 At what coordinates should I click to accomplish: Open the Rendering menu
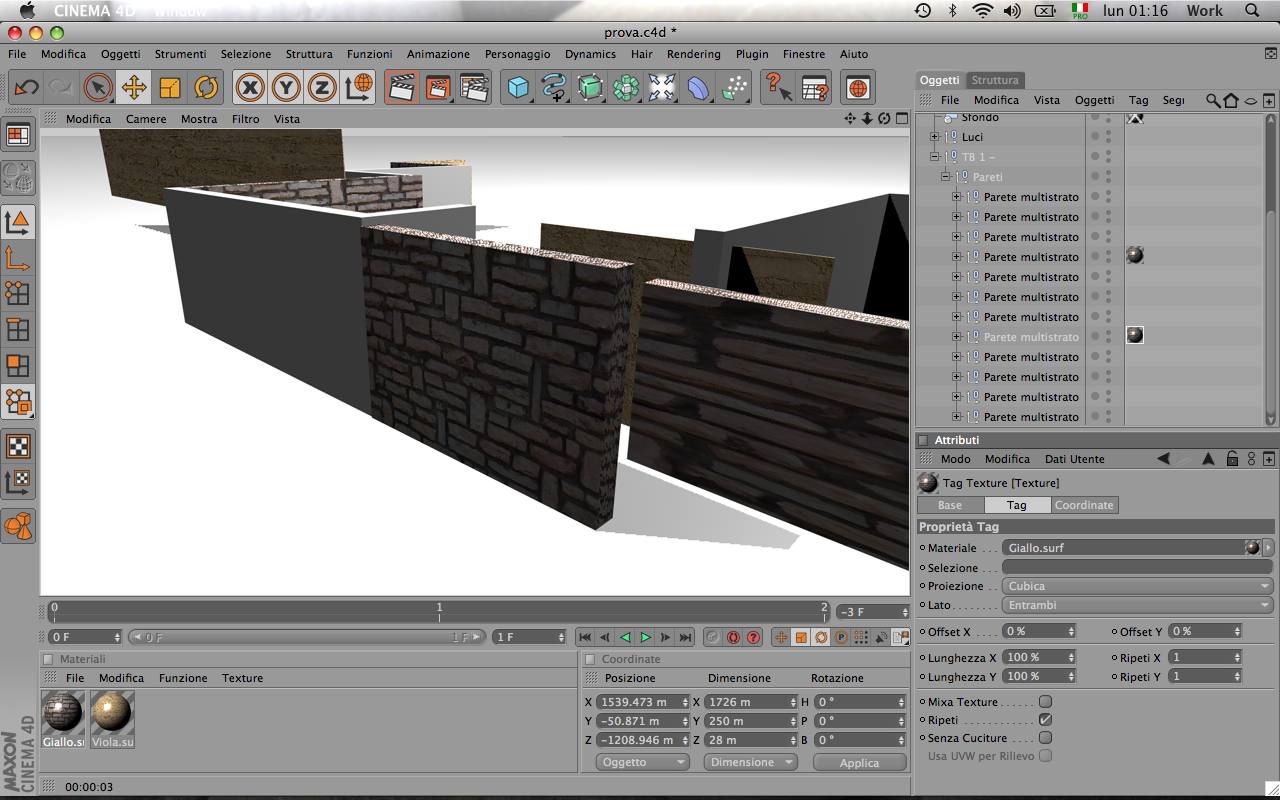693,54
